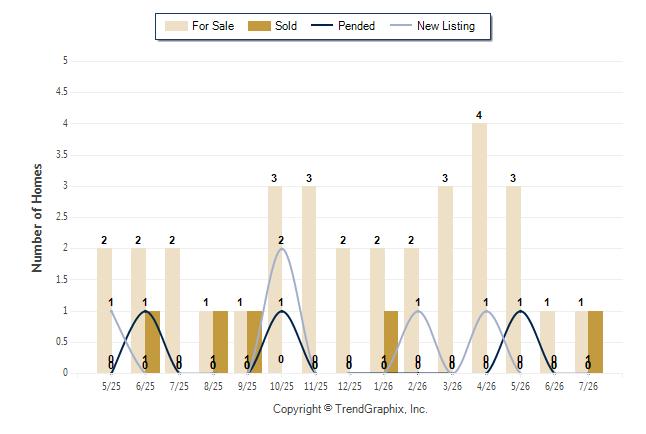The height and width of the screenshot is (434, 646).
Task: Select the 12/25 x-axis label
Action: (349, 386)
